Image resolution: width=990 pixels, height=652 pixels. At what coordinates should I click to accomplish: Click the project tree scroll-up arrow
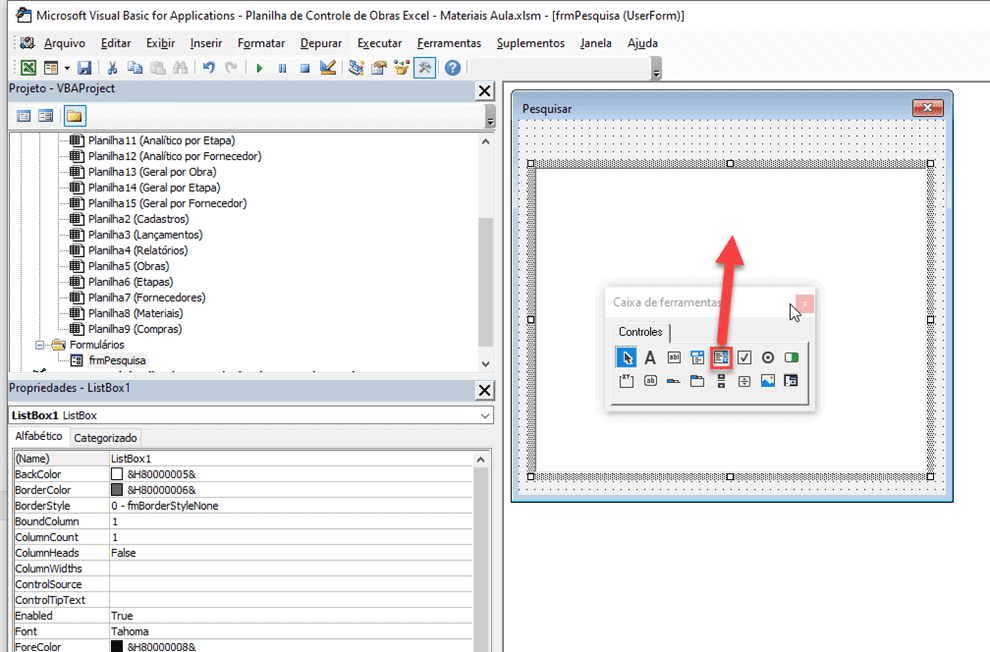(485, 141)
